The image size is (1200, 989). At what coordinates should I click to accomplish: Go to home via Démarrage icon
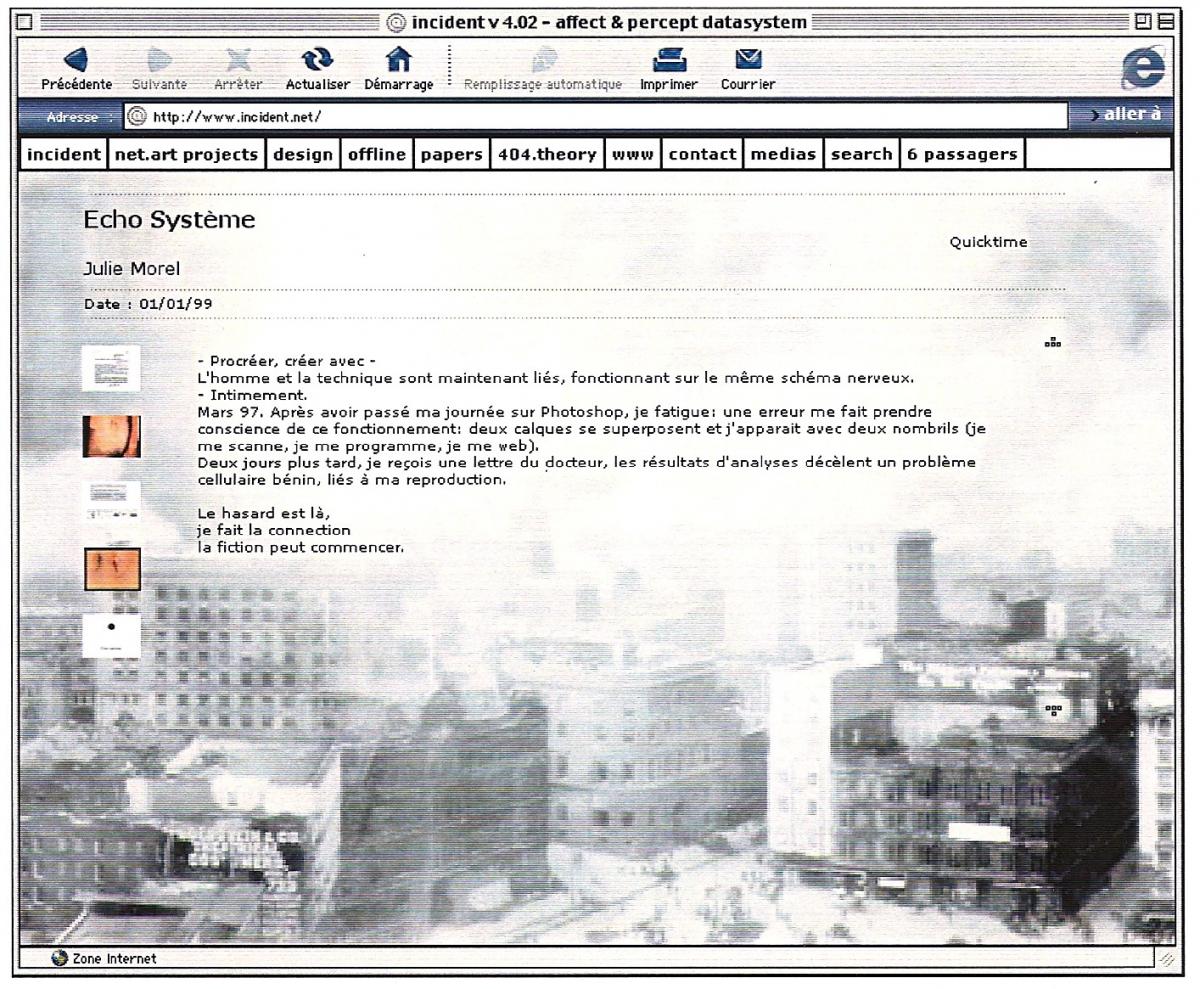click(x=398, y=63)
